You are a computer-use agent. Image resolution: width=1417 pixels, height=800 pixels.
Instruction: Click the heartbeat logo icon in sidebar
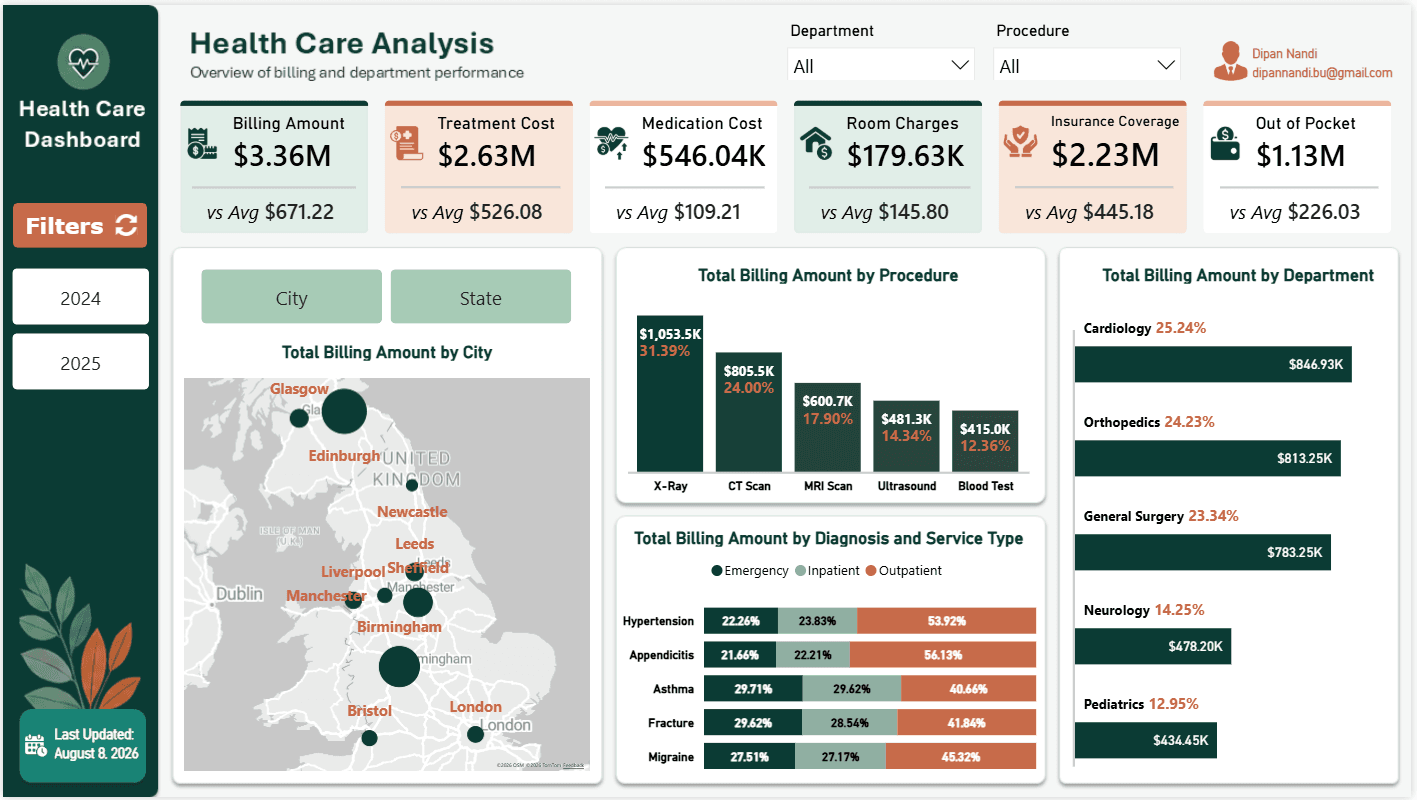tap(82, 60)
